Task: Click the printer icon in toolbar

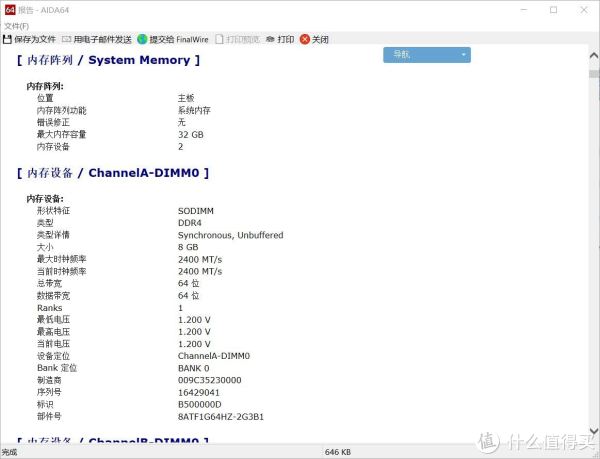Action: [270, 40]
